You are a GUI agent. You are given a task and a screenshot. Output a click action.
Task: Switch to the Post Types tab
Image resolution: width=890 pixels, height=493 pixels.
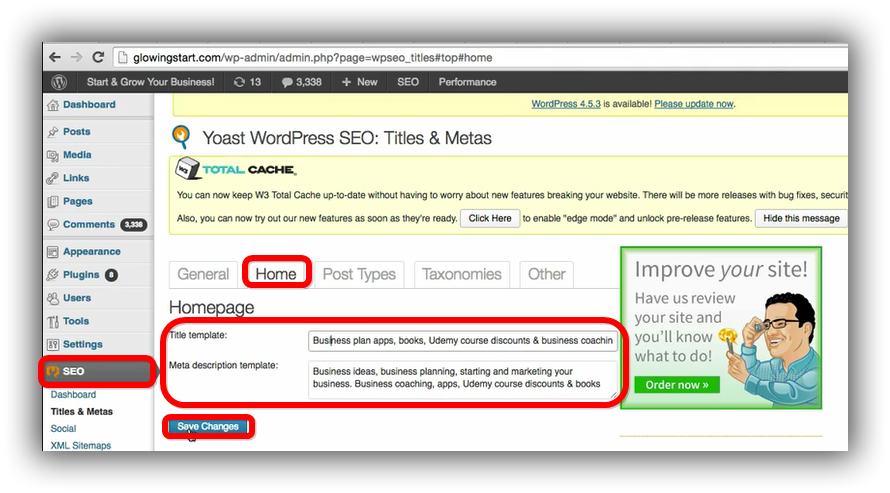tap(359, 275)
